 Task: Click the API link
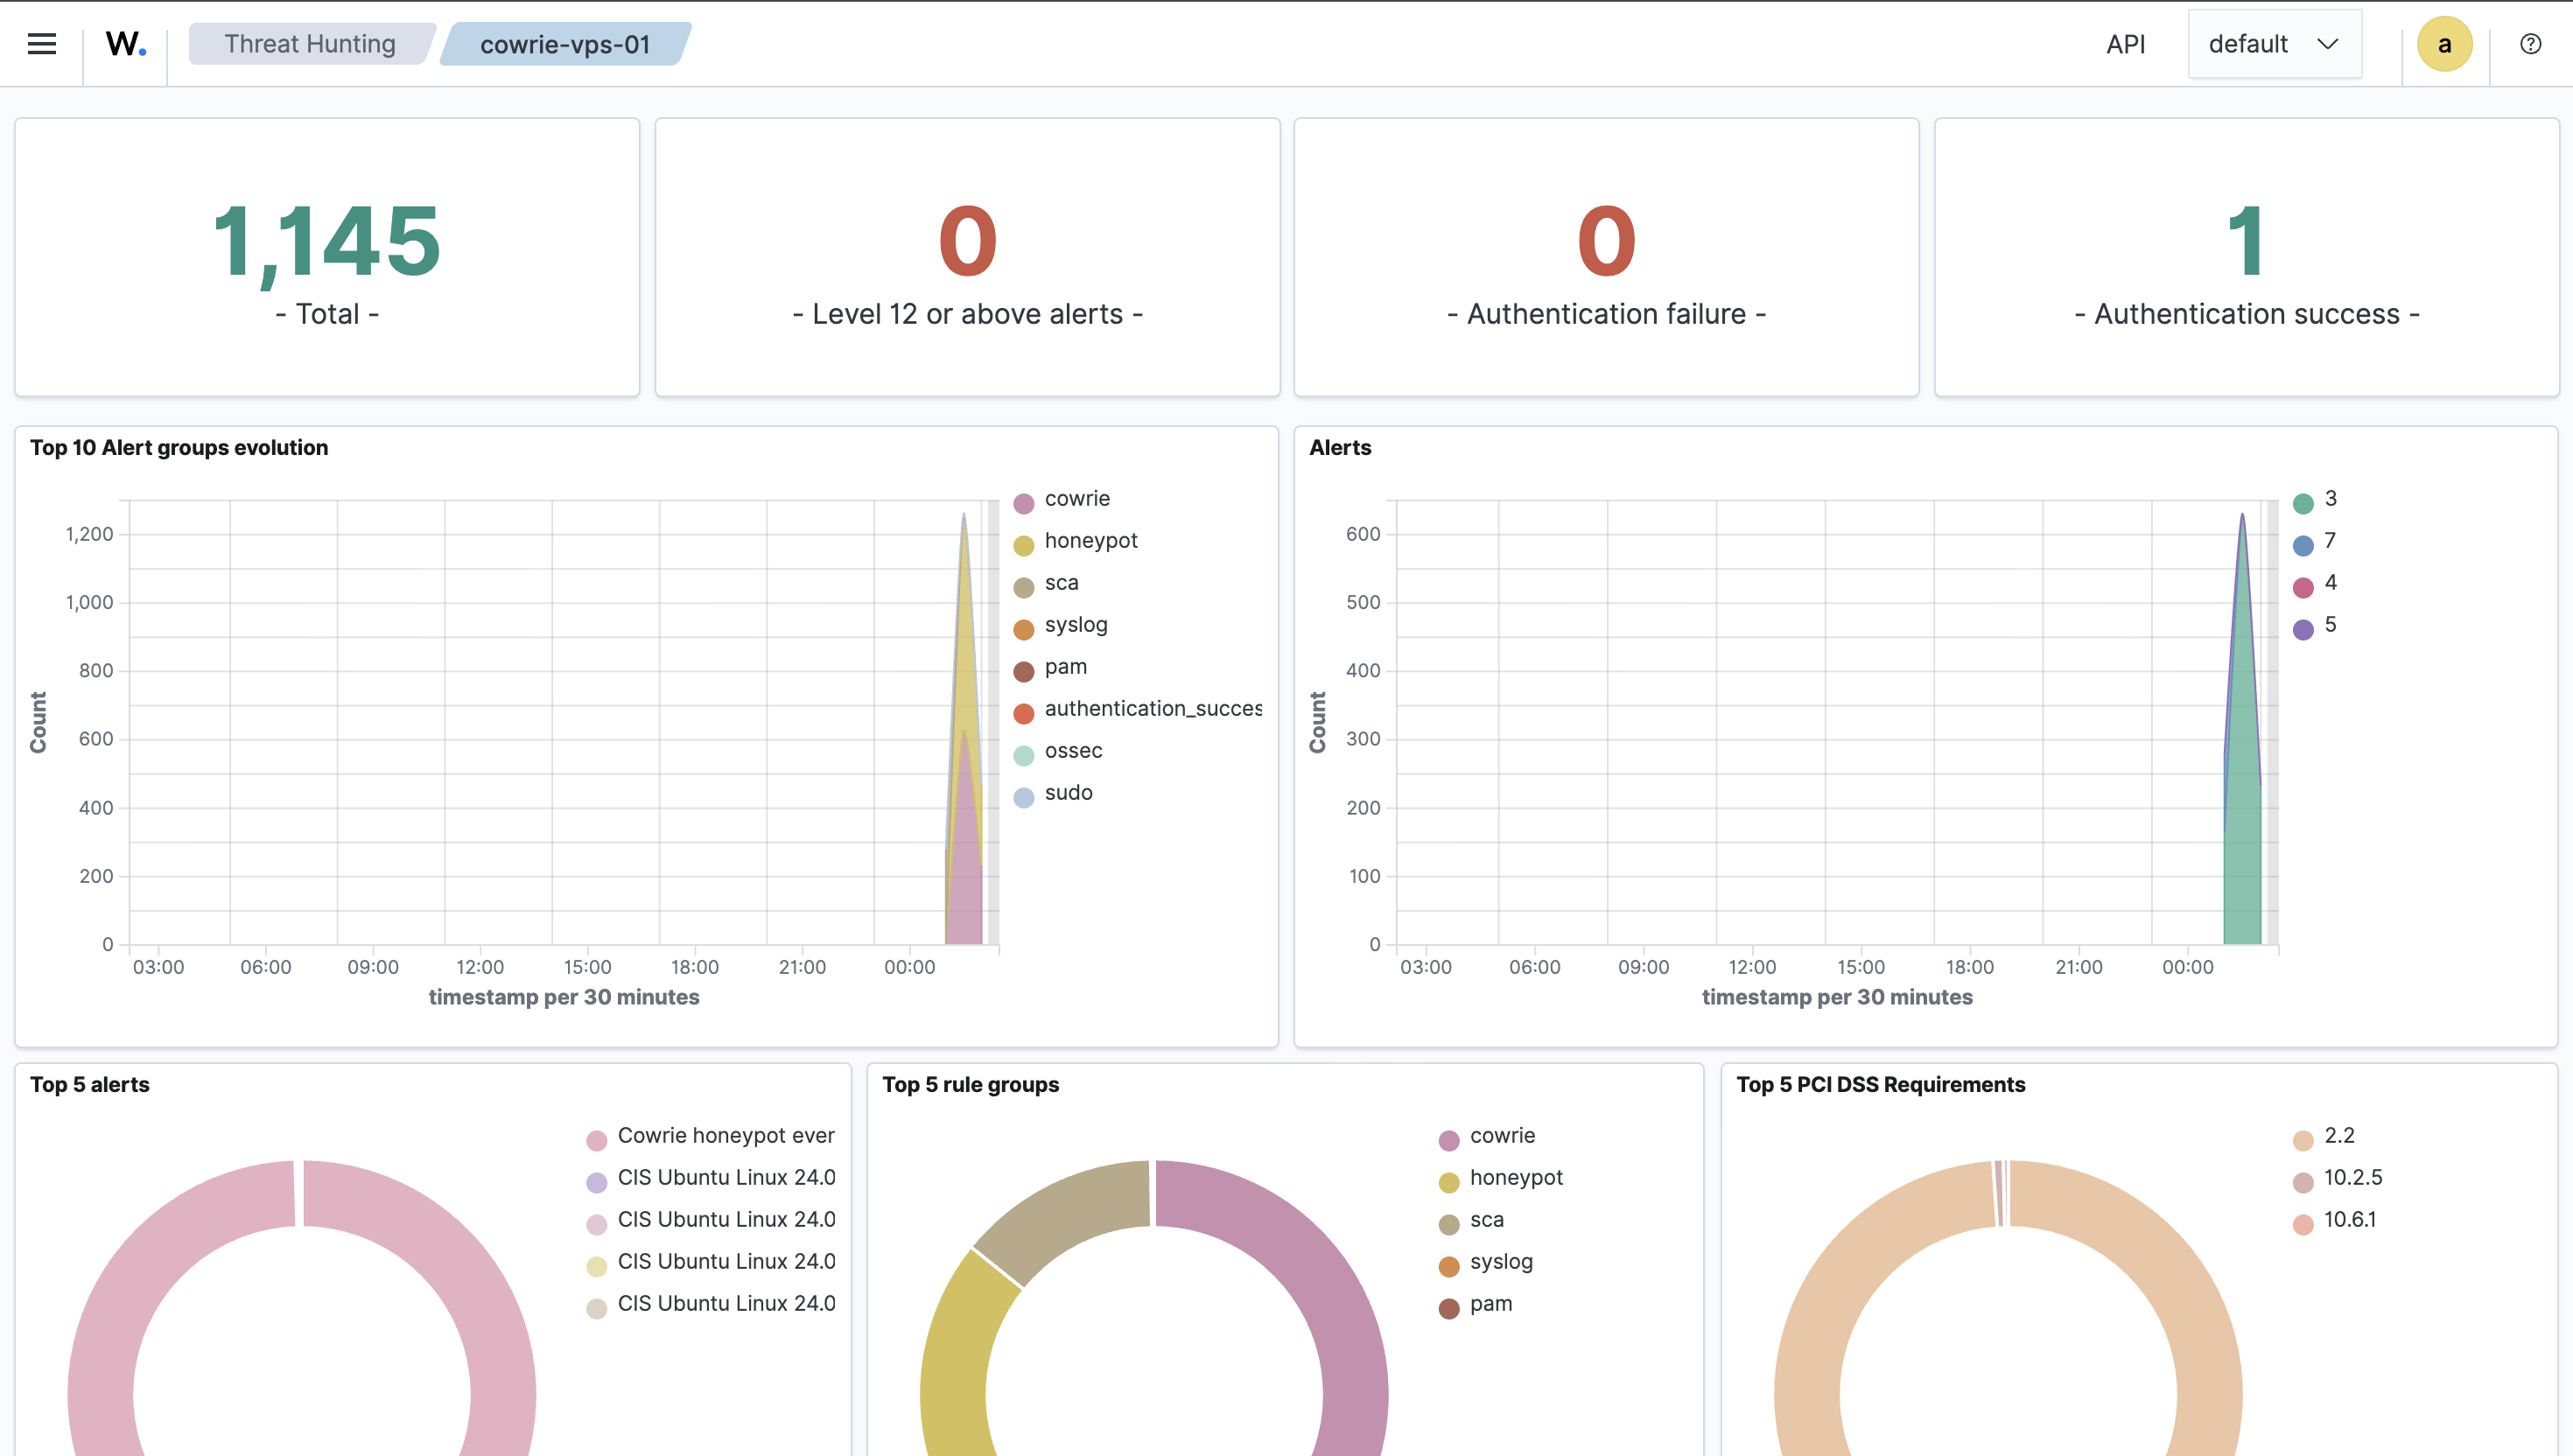(2126, 43)
